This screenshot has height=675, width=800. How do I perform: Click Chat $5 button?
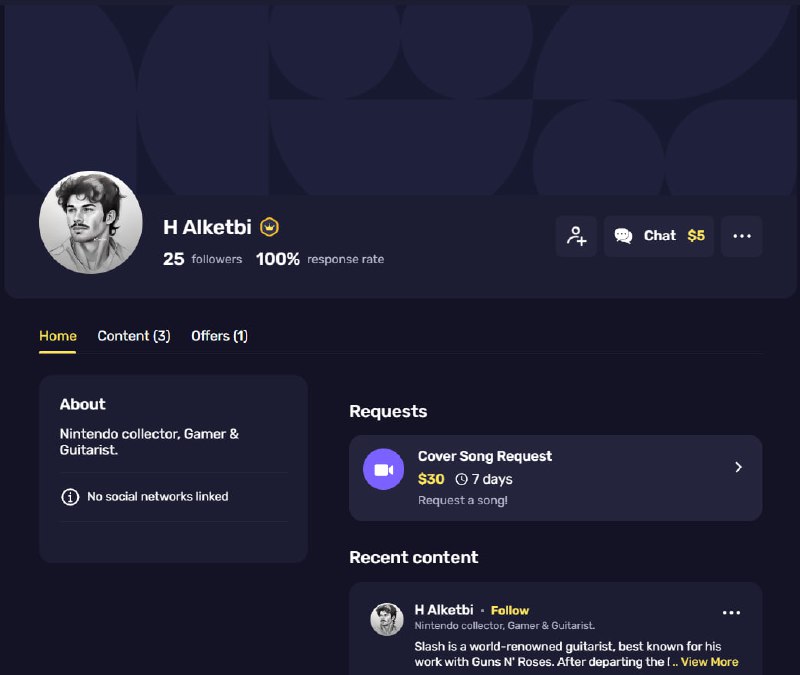tap(659, 236)
